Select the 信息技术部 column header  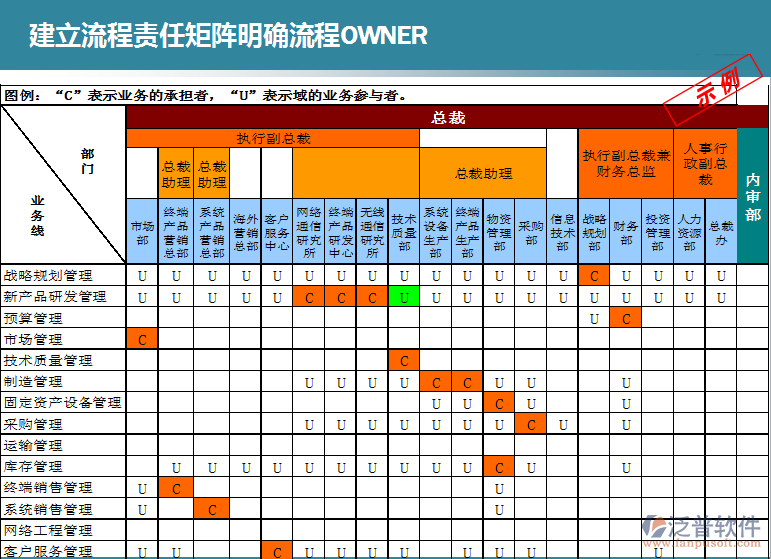pos(563,231)
